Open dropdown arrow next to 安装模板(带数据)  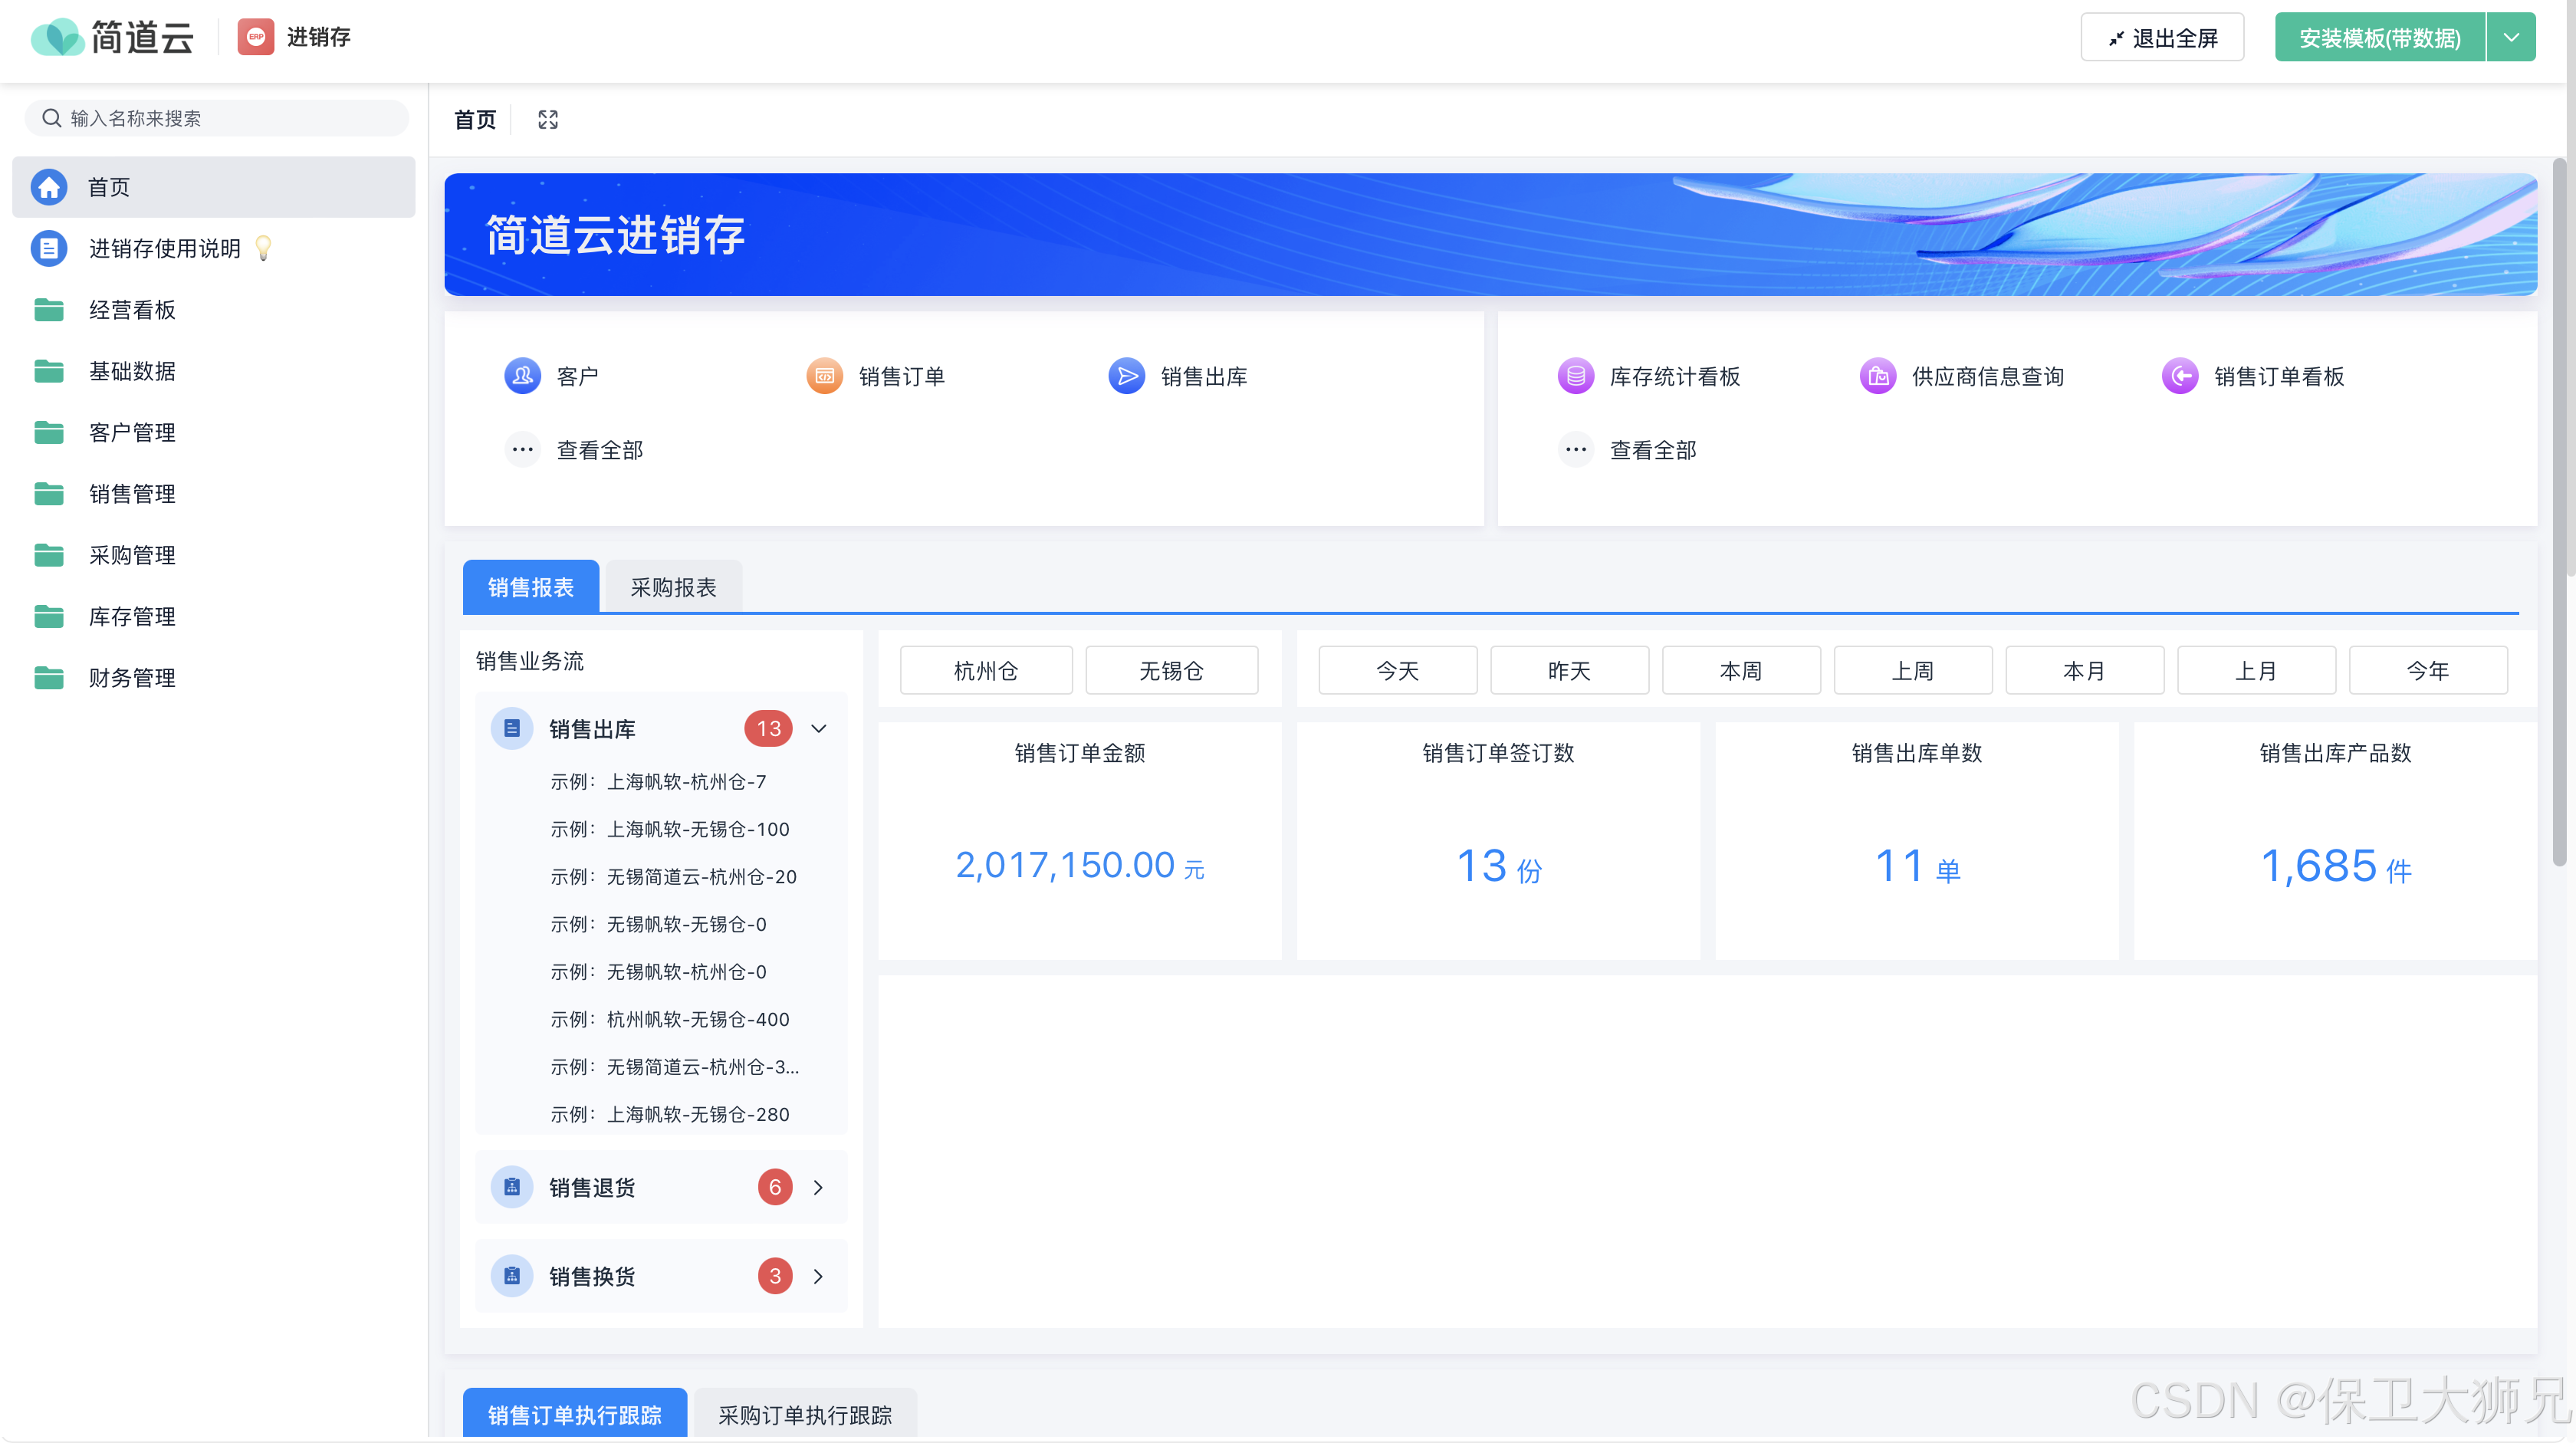tap(2510, 37)
